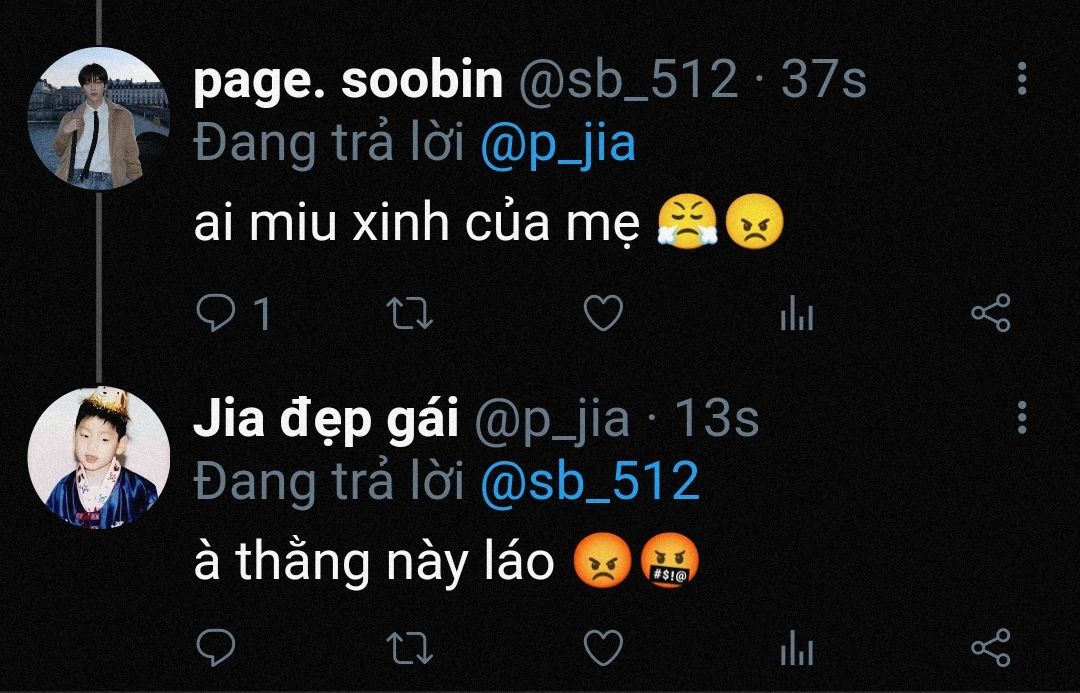
Task: Share the Jia đẹp gái tweet
Action: 990,648
